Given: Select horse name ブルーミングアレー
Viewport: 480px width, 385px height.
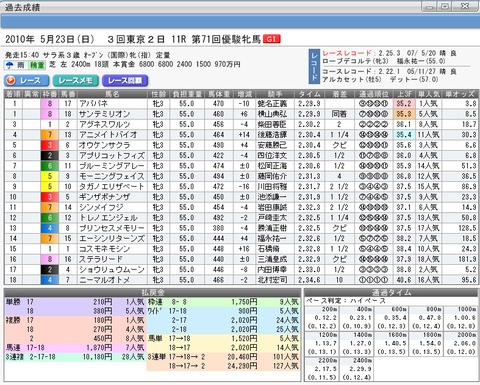Looking at the screenshot, I should (x=112, y=166).
